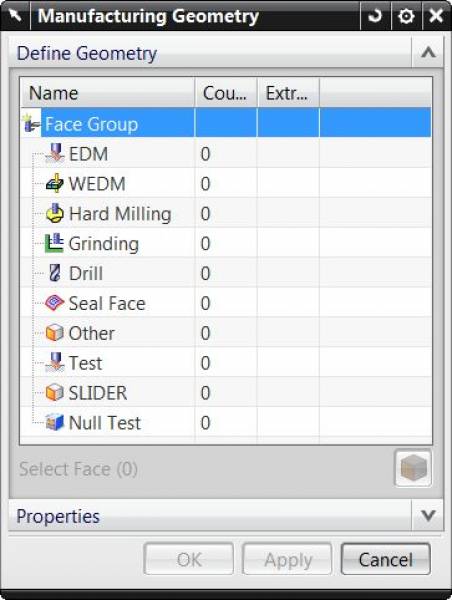Click the Null Test cube icon
The width and height of the screenshot is (452, 600).
(x=54, y=422)
